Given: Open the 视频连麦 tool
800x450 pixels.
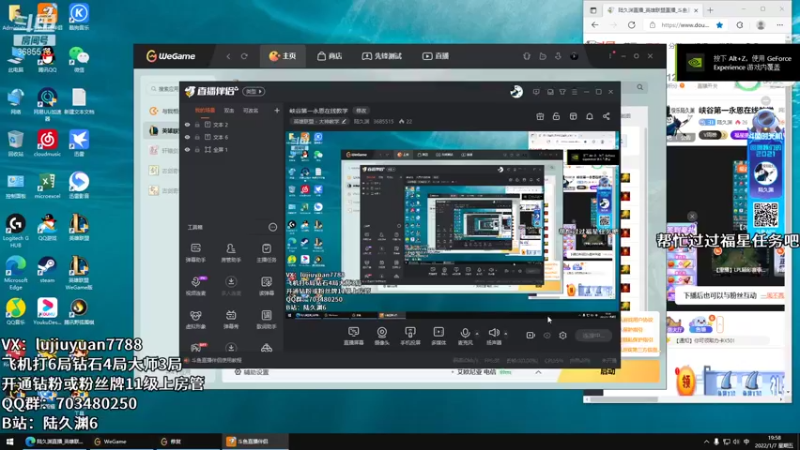Looking at the screenshot, I should [x=195, y=286].
